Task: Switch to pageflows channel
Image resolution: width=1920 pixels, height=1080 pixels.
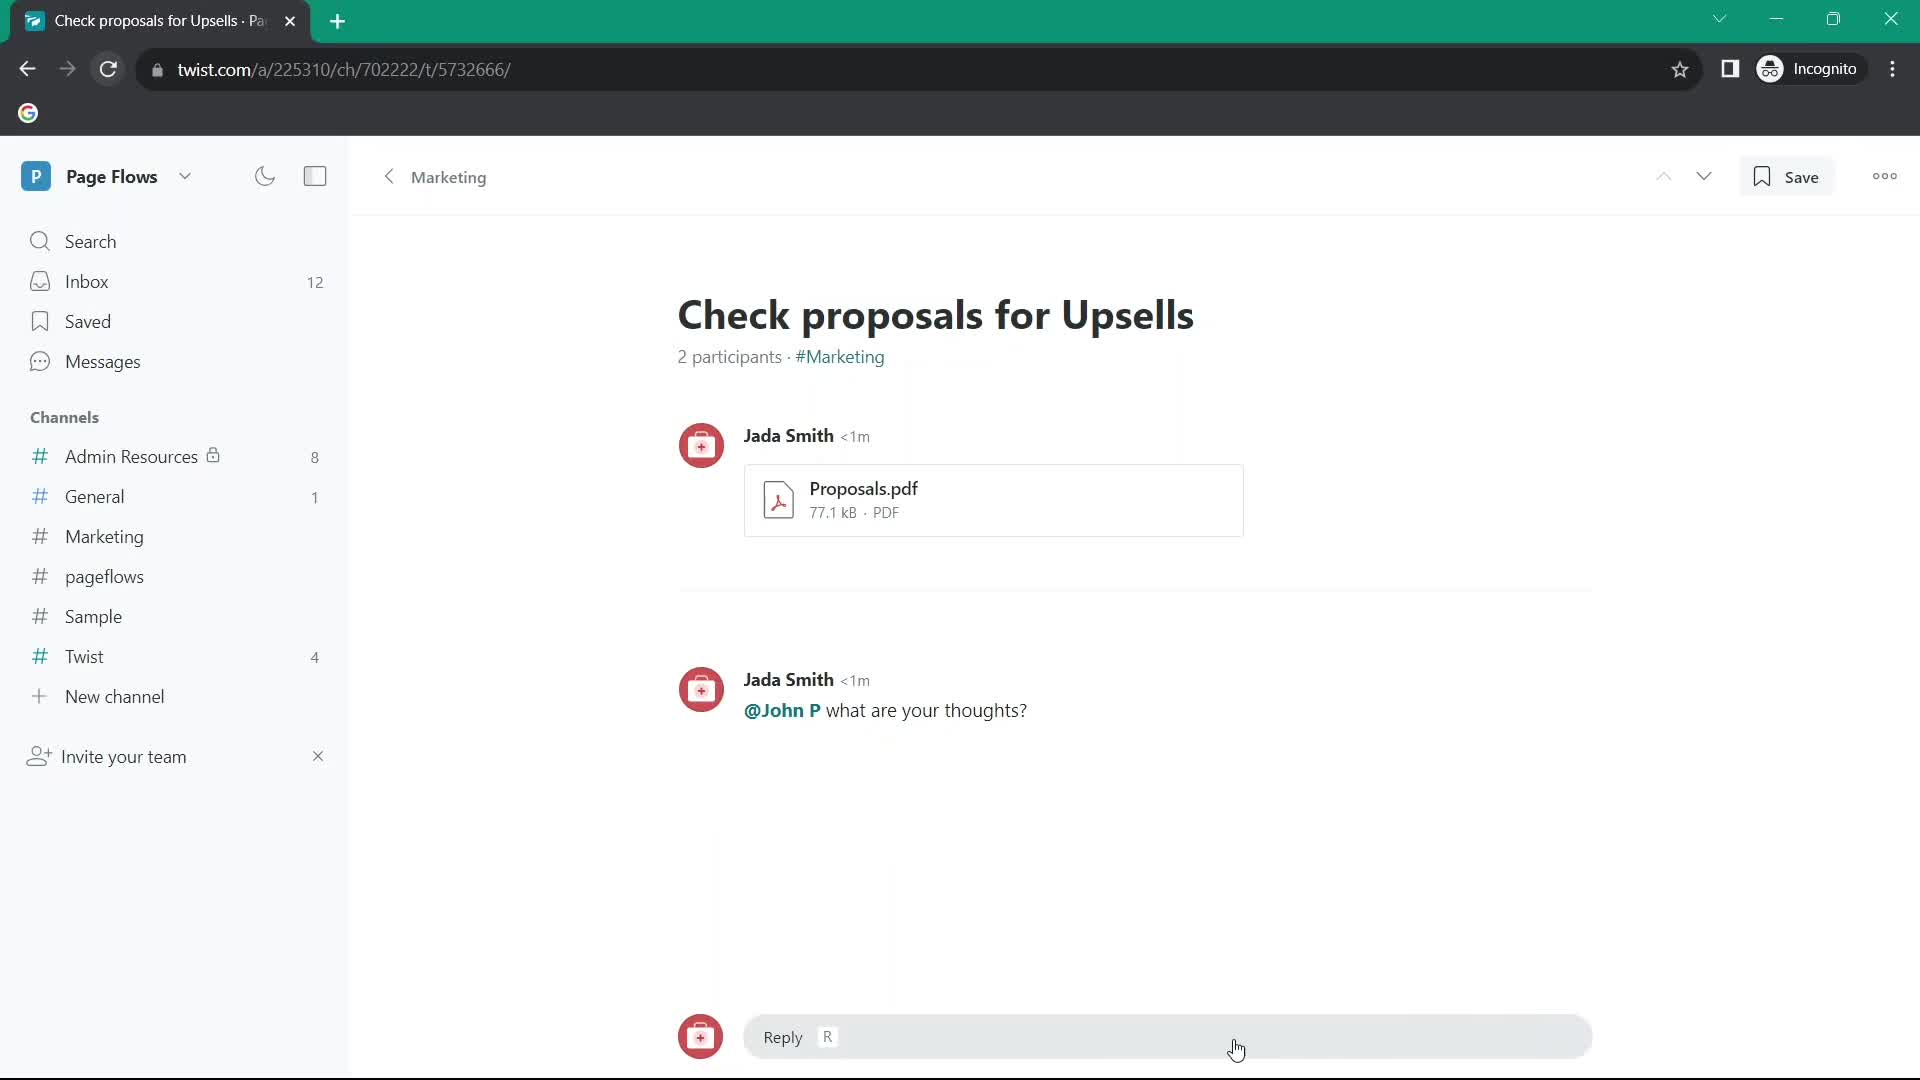Action: (x=104, y=576)
